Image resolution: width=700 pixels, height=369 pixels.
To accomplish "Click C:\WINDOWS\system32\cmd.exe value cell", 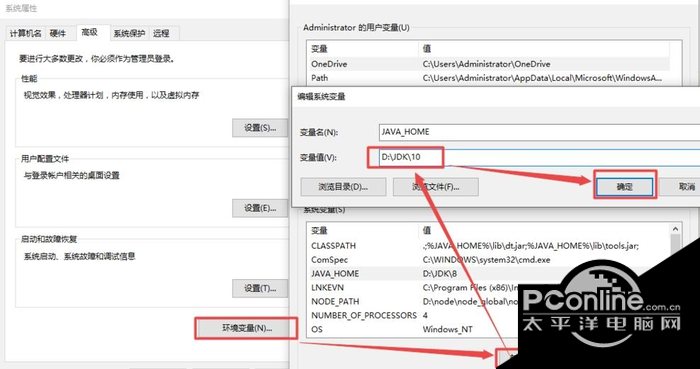I will pos(487,260).
